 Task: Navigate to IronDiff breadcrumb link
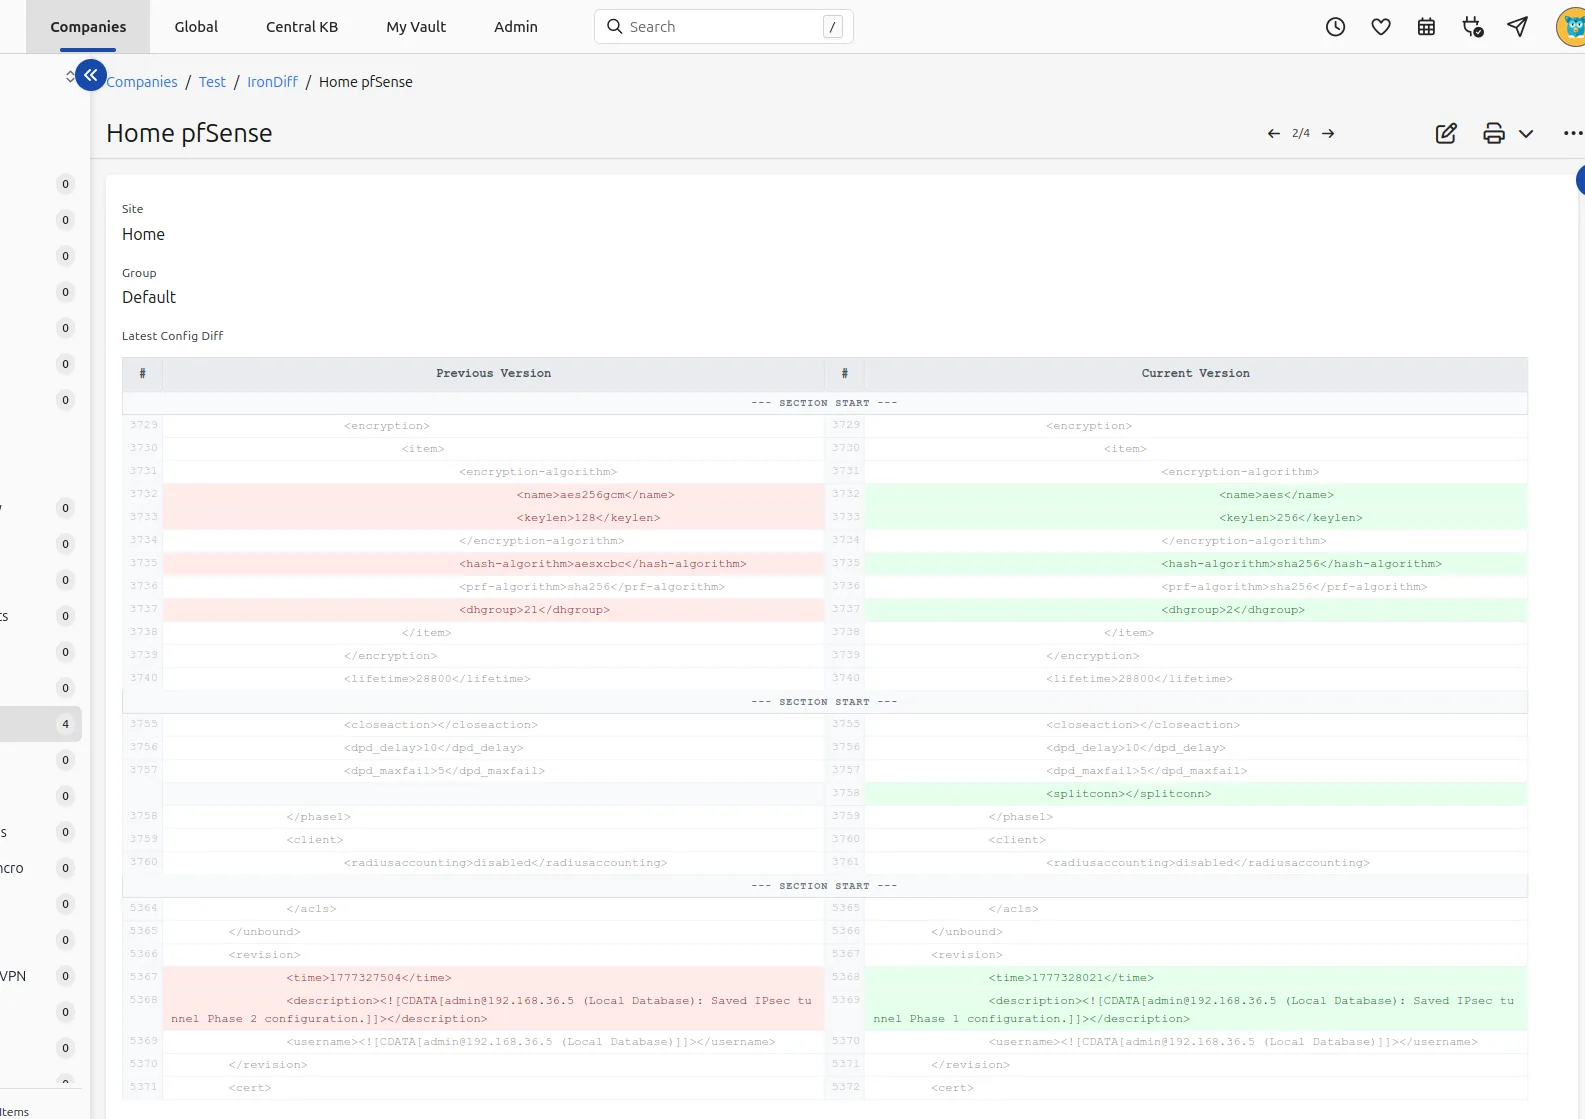pos(272,82)
